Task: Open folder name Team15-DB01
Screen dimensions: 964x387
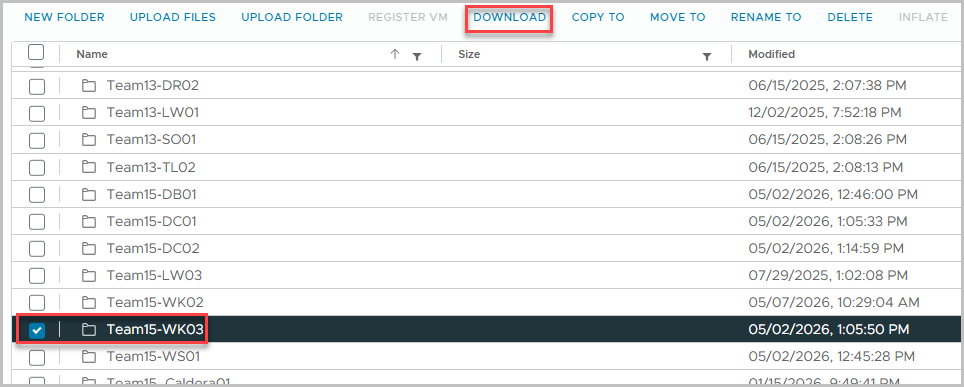Action: coord(151,194)
